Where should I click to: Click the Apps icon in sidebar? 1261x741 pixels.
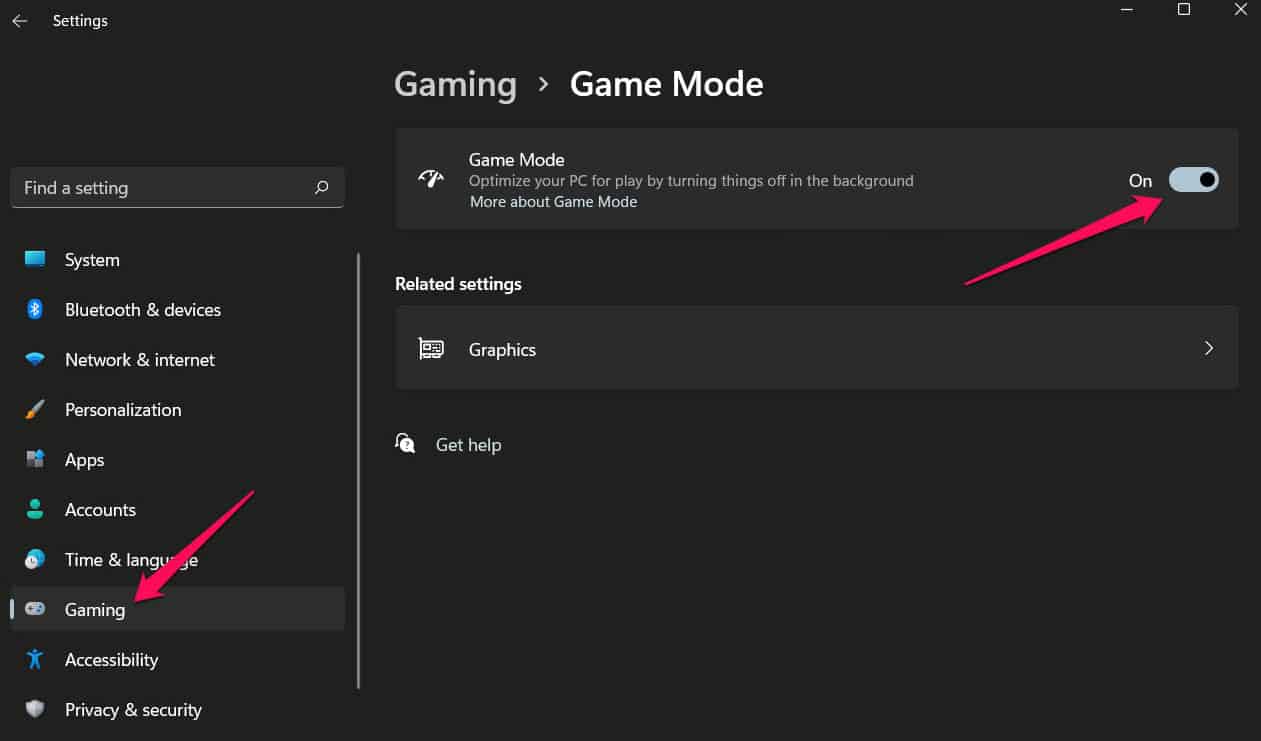click(x=35, y=459)
